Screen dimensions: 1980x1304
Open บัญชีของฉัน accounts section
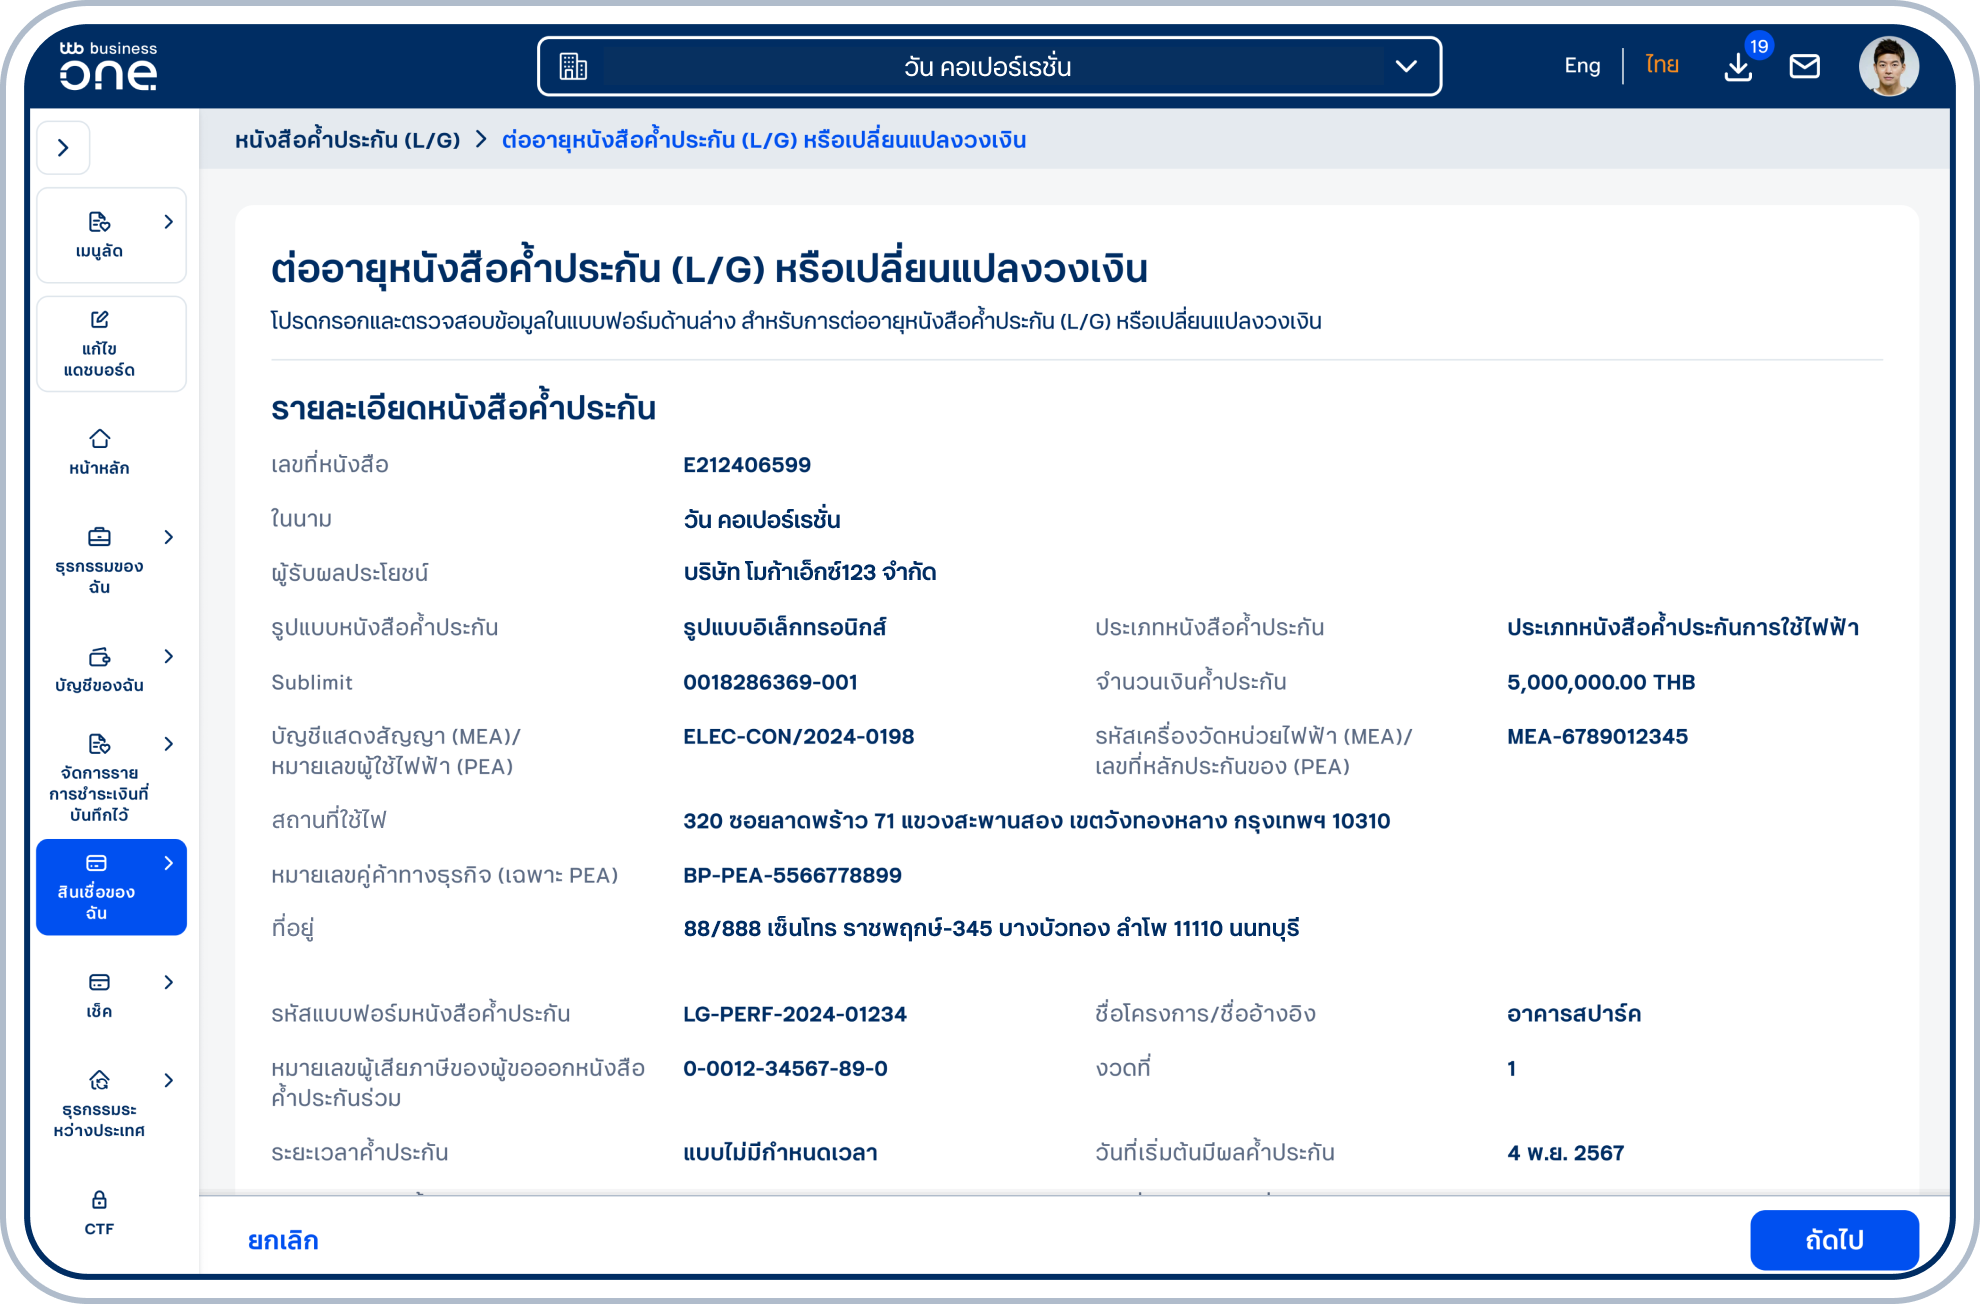tap(99, 668)
